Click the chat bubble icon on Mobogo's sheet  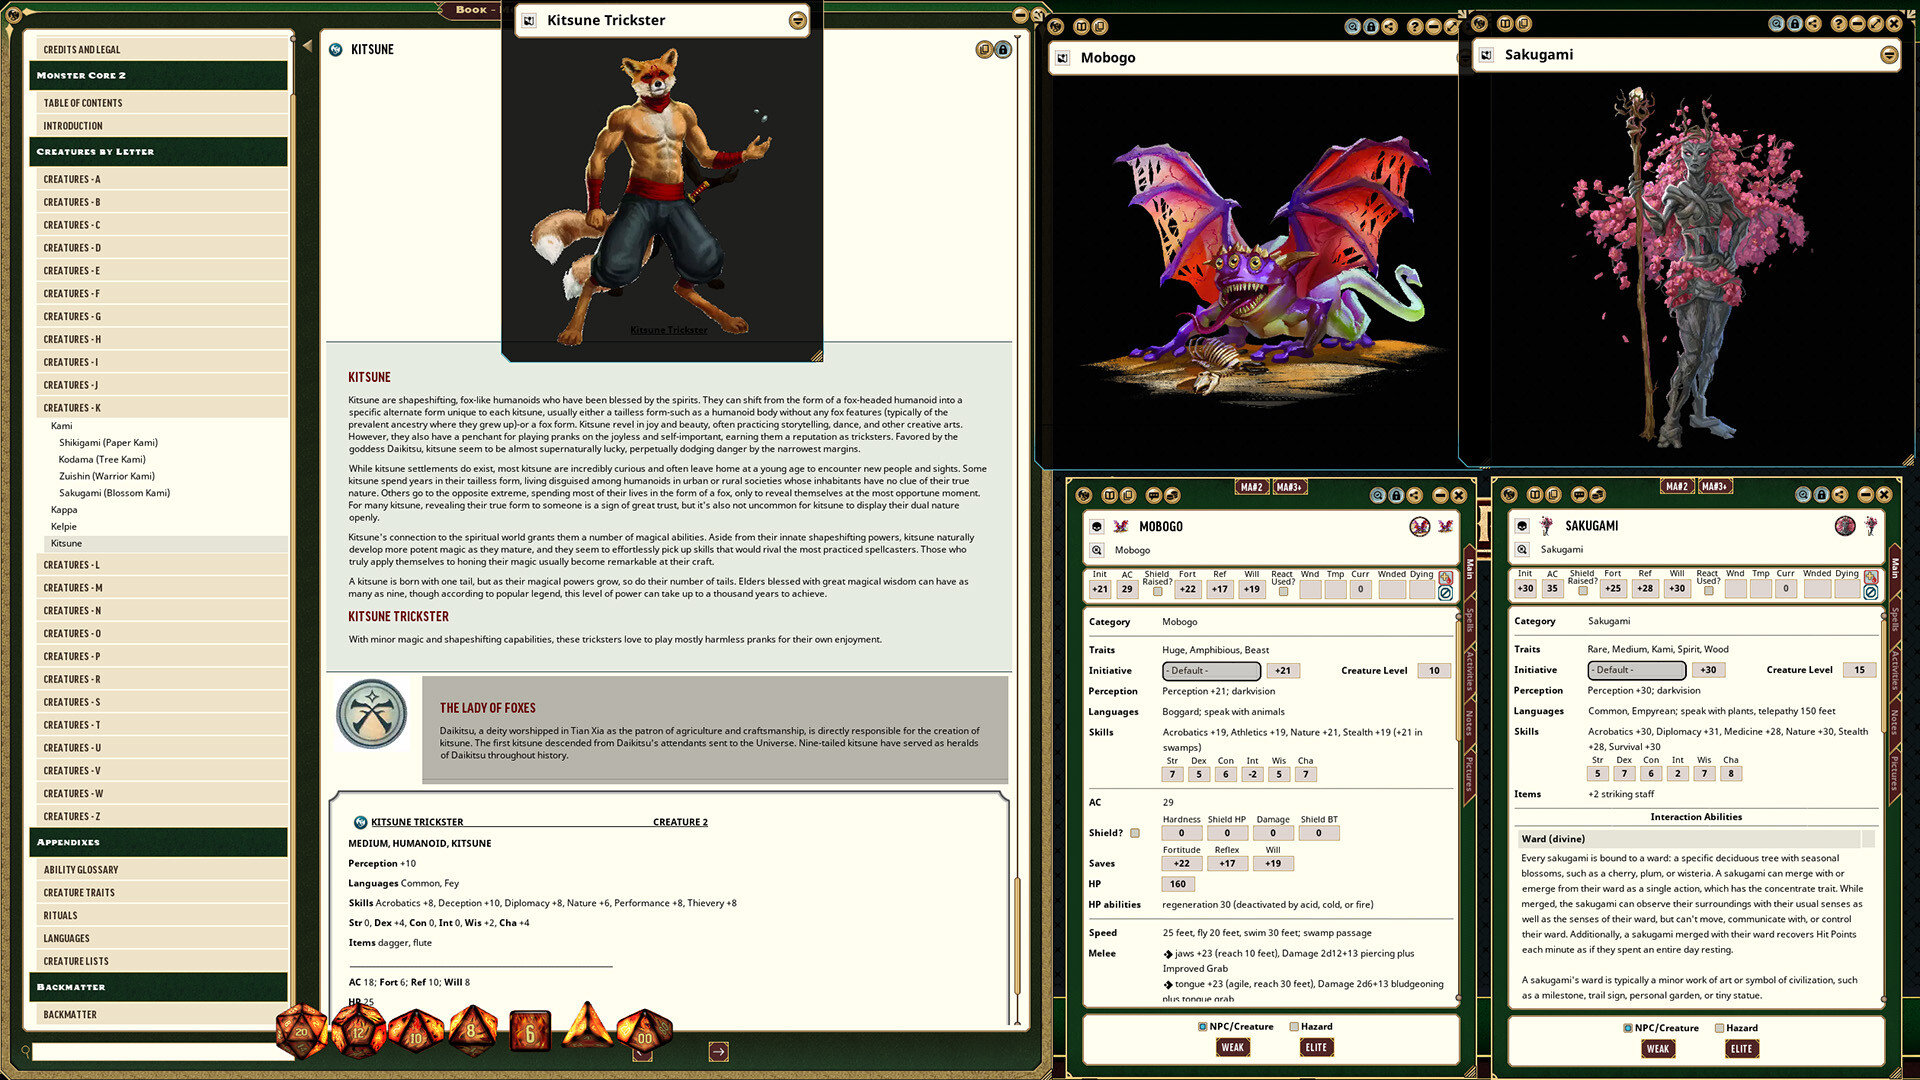1154,495
